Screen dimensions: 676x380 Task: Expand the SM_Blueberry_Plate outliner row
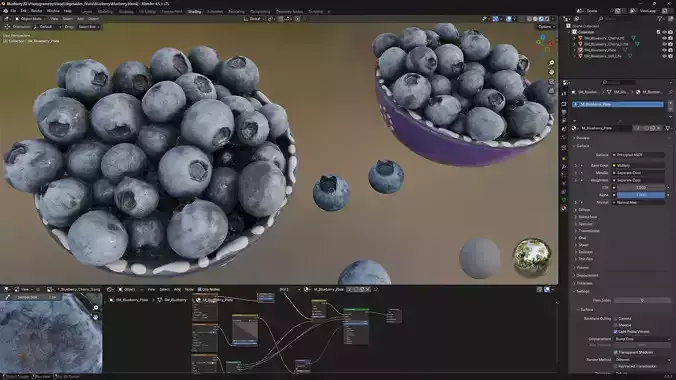[x=575, y=50]
